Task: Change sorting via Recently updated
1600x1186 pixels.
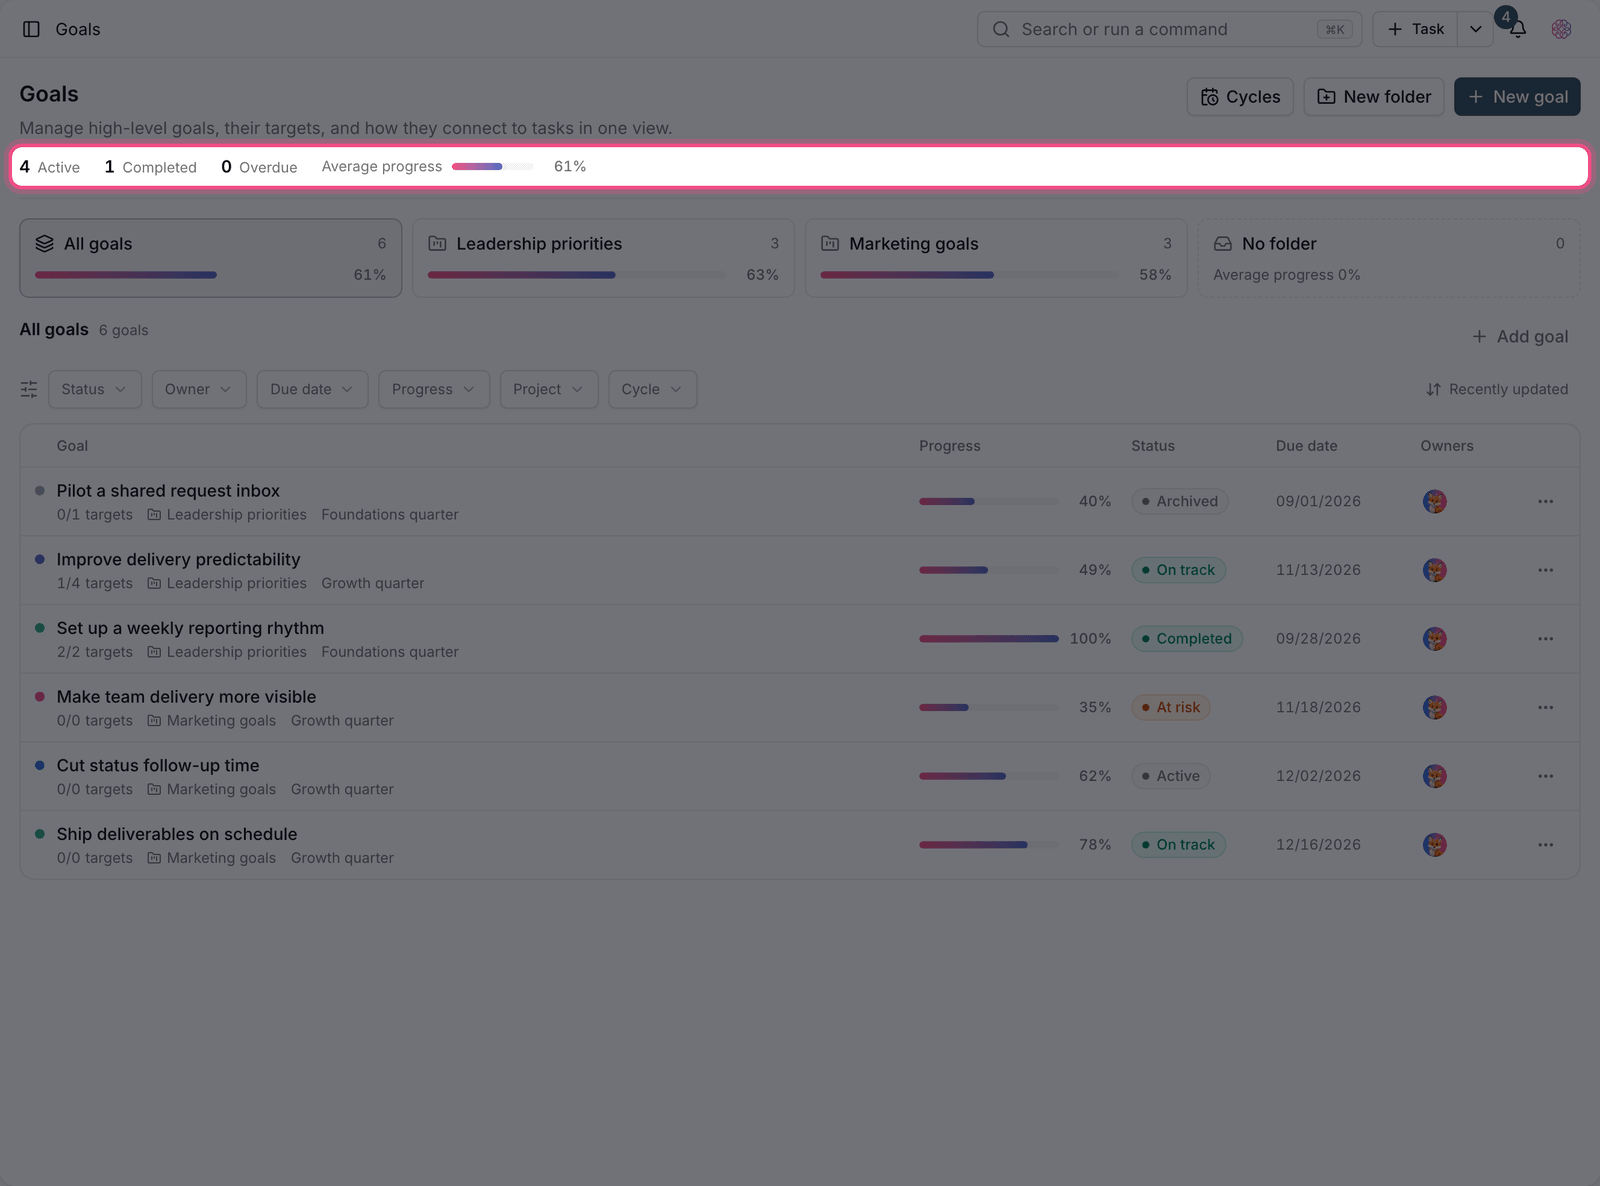Action: click(1497, 389)
